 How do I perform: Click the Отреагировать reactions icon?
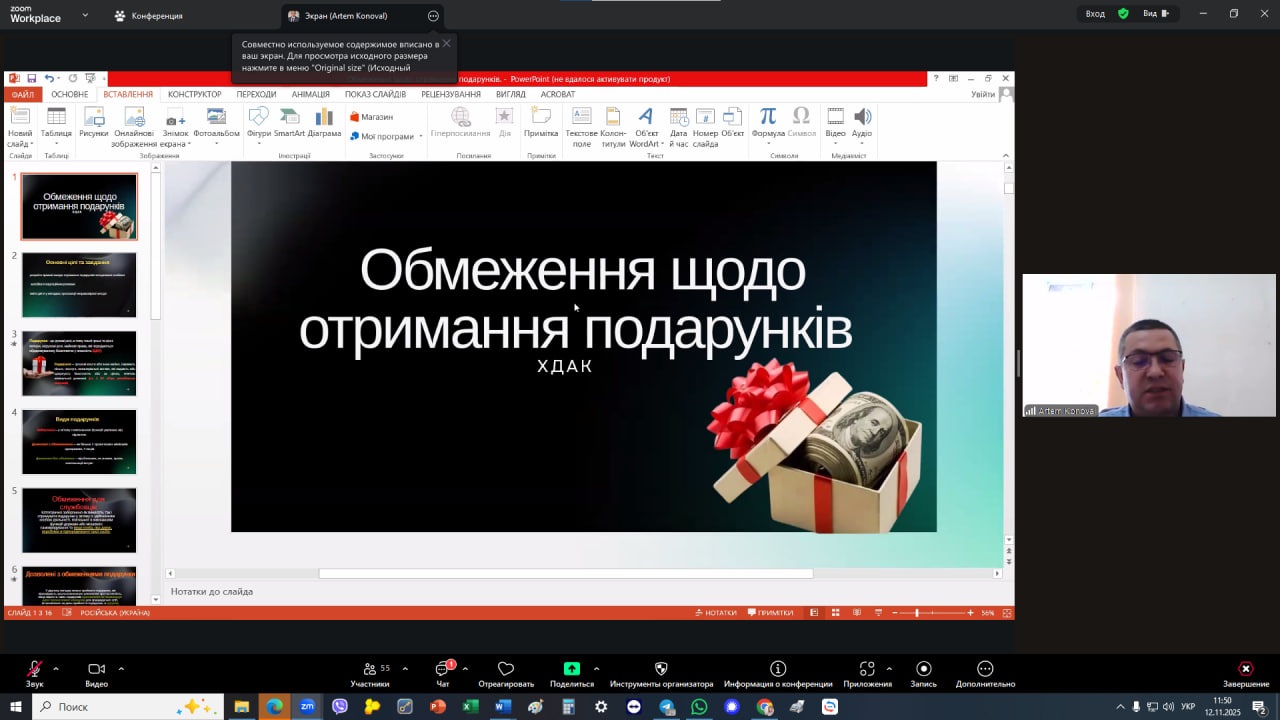506,670
